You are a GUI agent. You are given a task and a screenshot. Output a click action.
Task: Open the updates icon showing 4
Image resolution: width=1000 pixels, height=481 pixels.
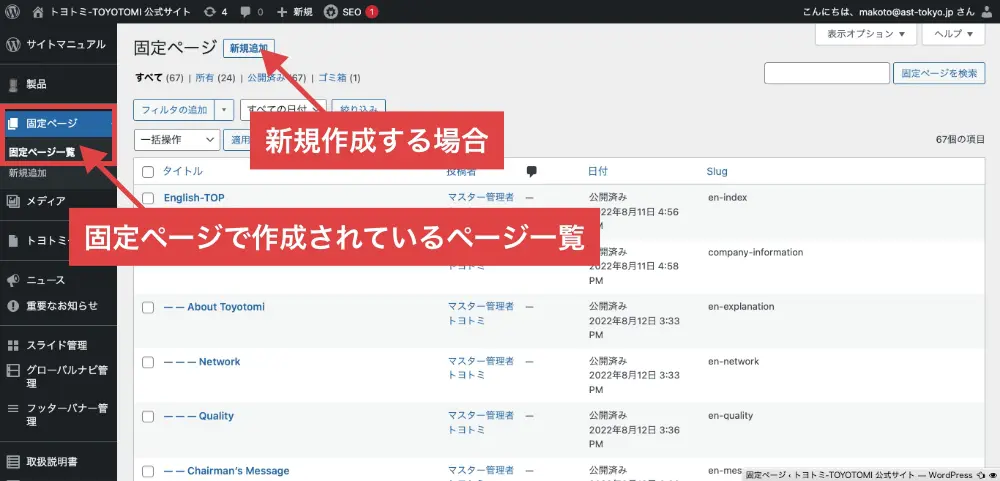(x=214, y=11)
